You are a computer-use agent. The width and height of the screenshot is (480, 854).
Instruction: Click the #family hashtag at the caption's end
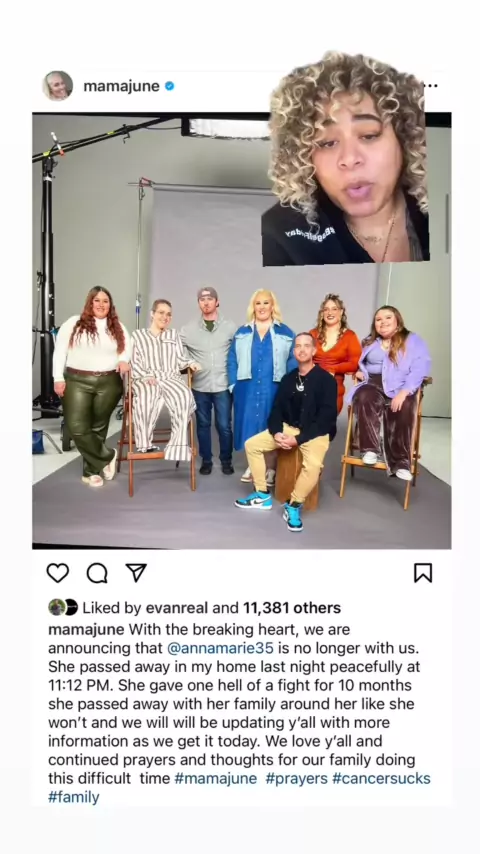pyautogui.click(x=74, y=797)
